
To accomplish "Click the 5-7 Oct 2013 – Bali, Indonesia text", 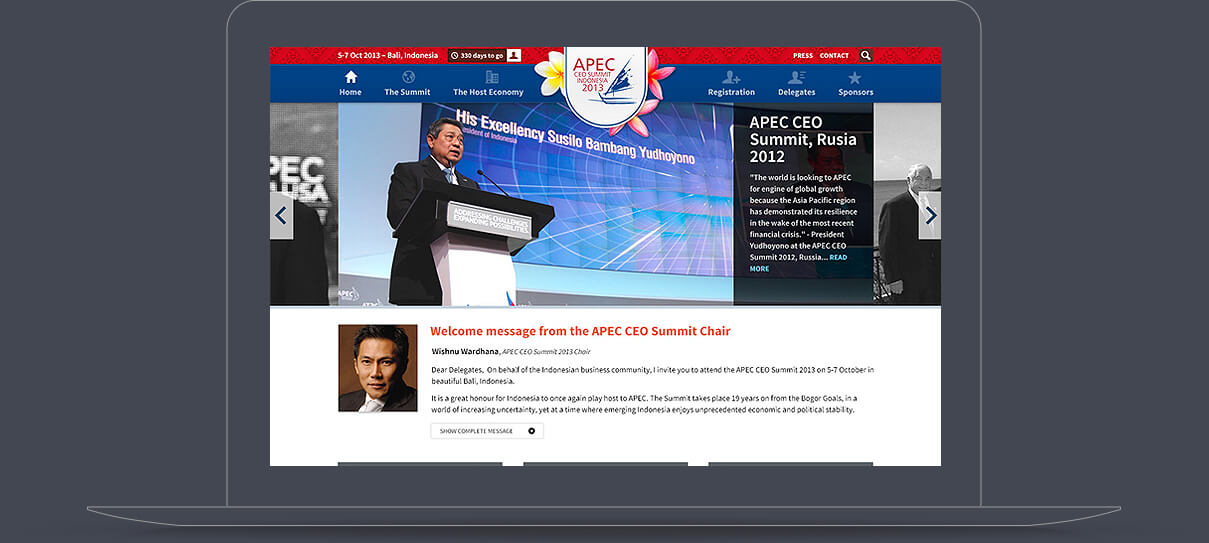I will pos(388,55).
